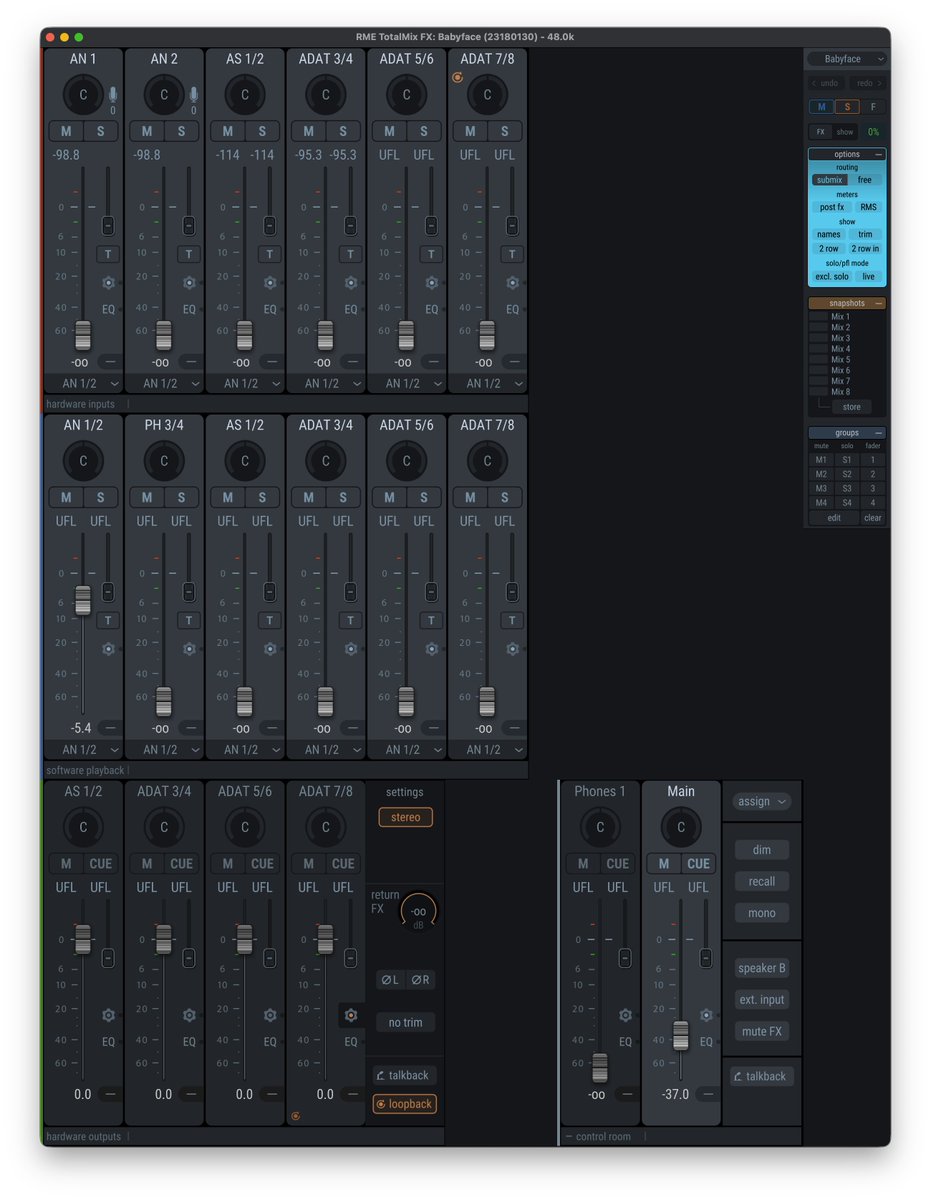Click the microphone icon on the AN 2 channel
The width and height of the screenshot is (931, 1200).
(194, 94)
